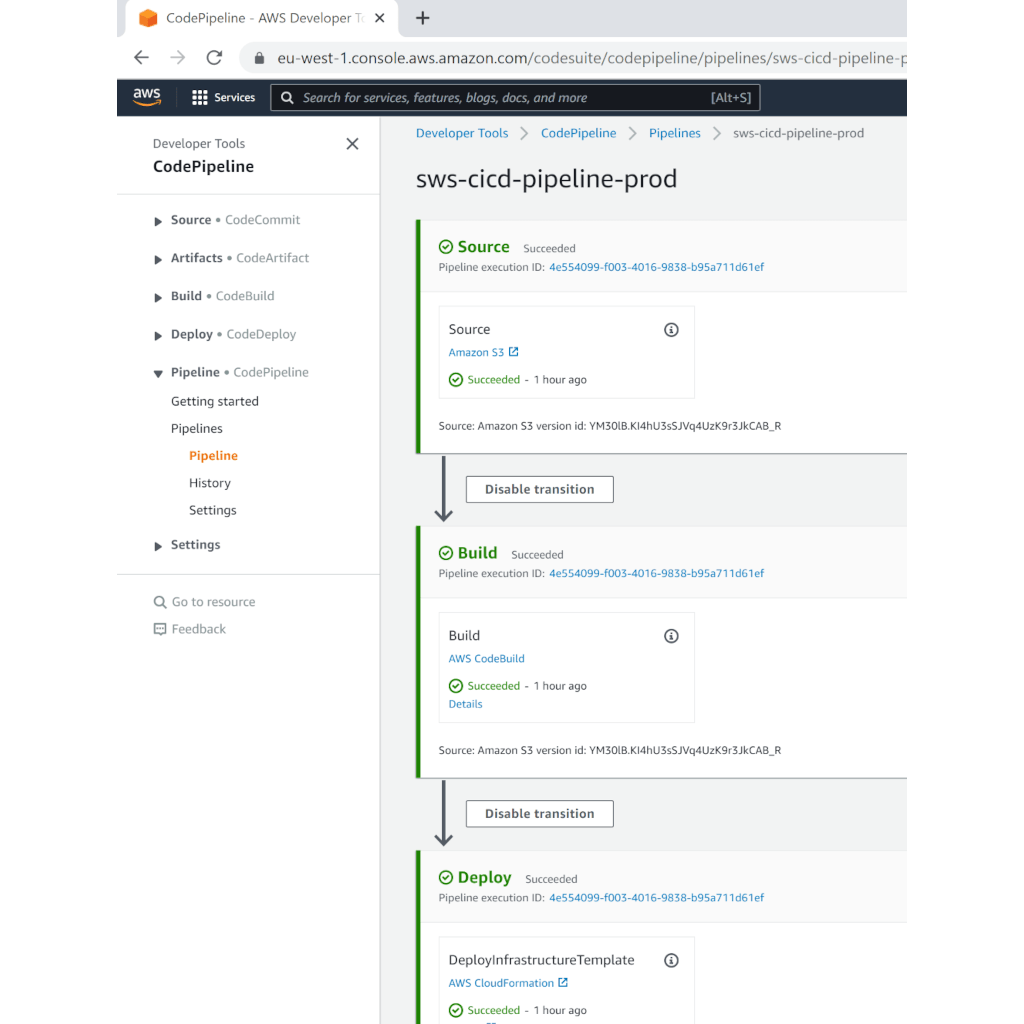Expand the Source CodeCommit section
This screenshot has width=1024, height=1024.
158,221
